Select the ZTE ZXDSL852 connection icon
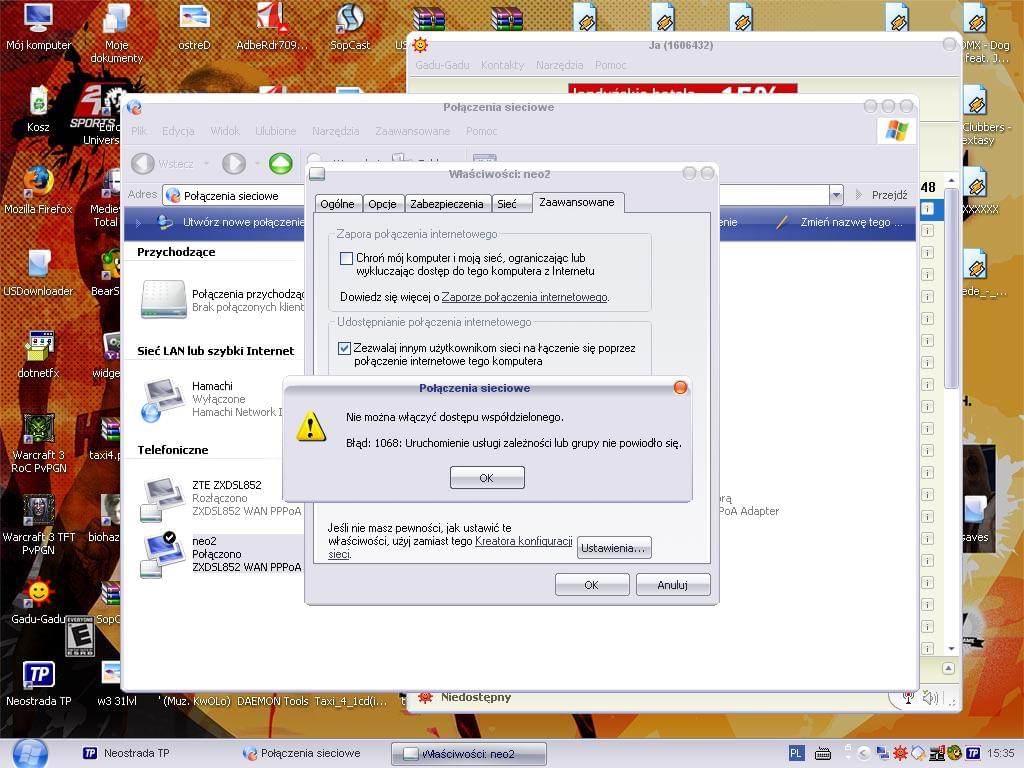Screen dimensions: 1024x768 click(x=161, y=498)
